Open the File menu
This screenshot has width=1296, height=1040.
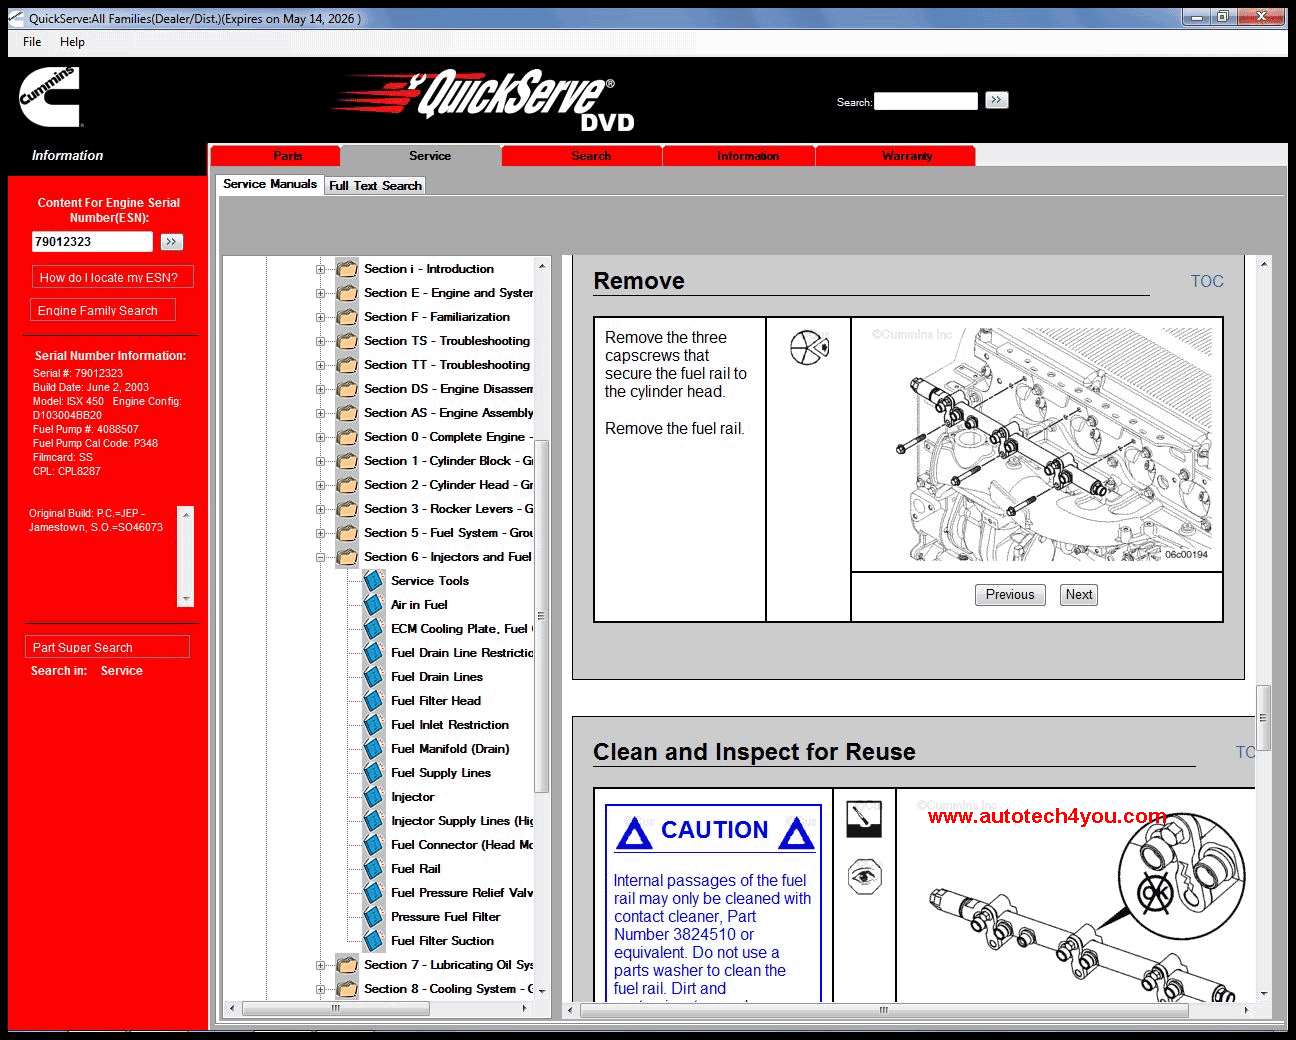[32, 42]
